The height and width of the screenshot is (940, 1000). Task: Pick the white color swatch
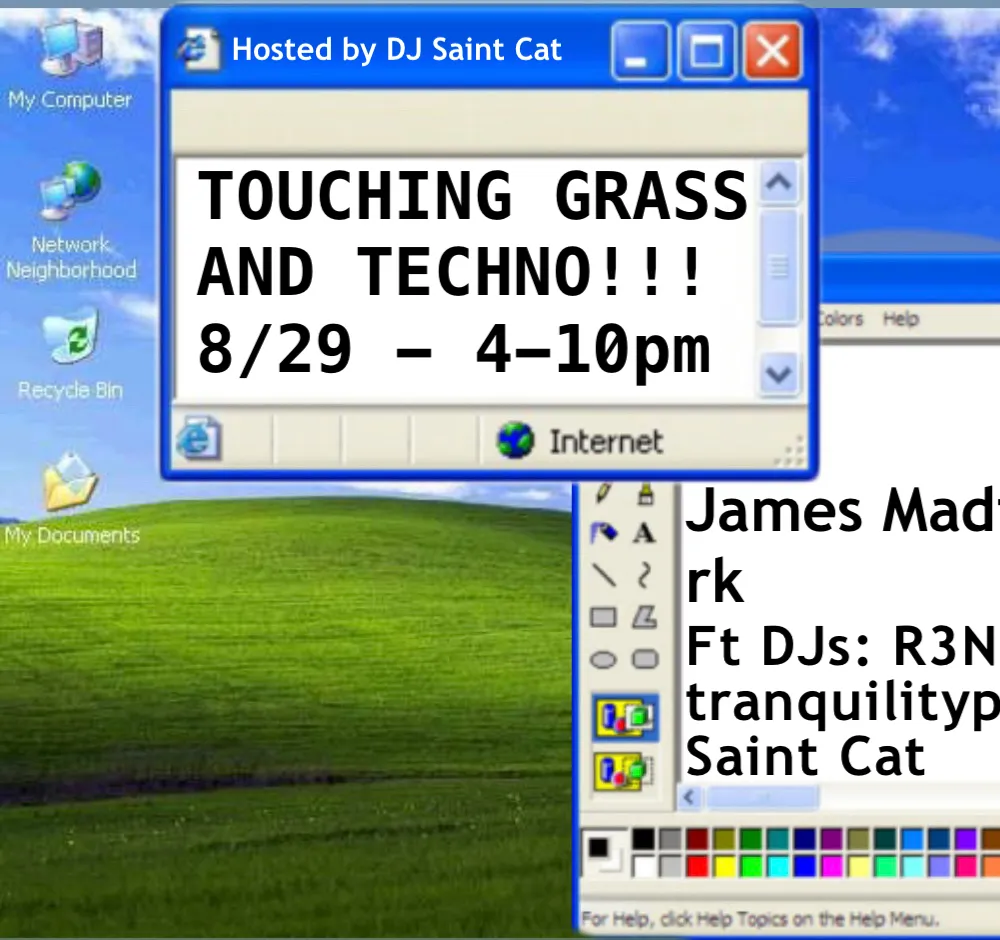(643, 866)
